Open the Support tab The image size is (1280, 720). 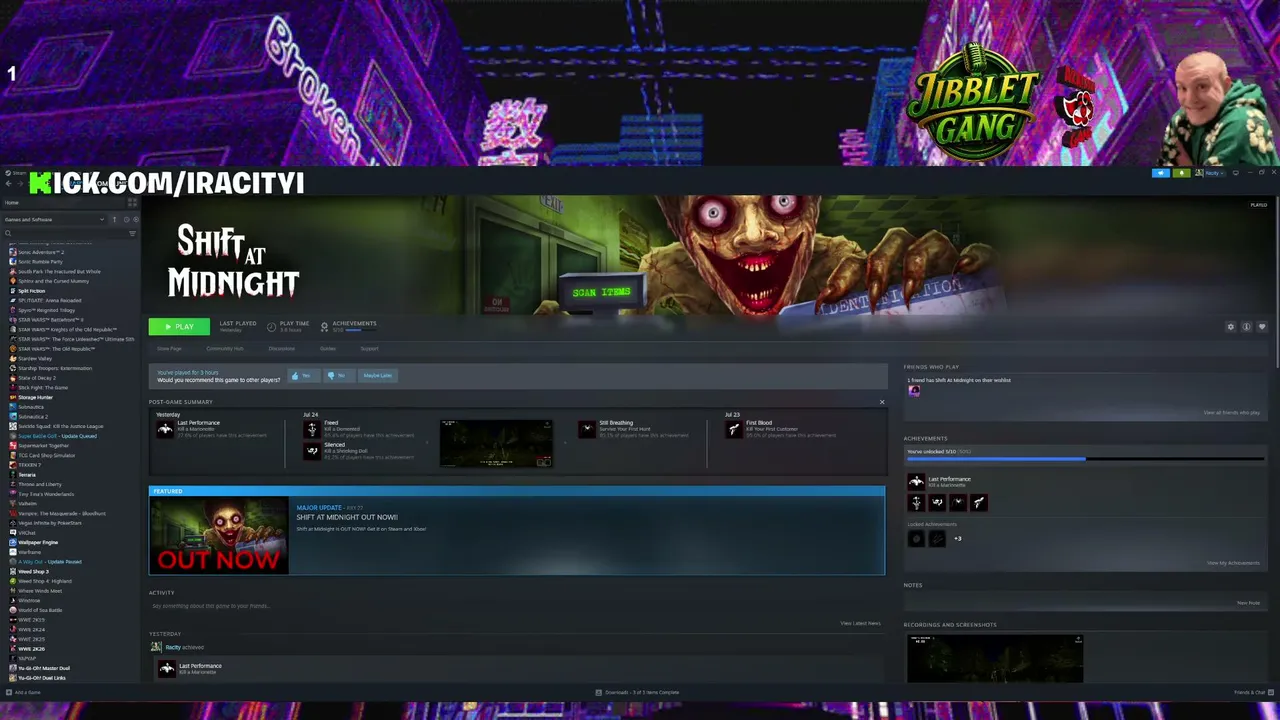click(370, 349)
